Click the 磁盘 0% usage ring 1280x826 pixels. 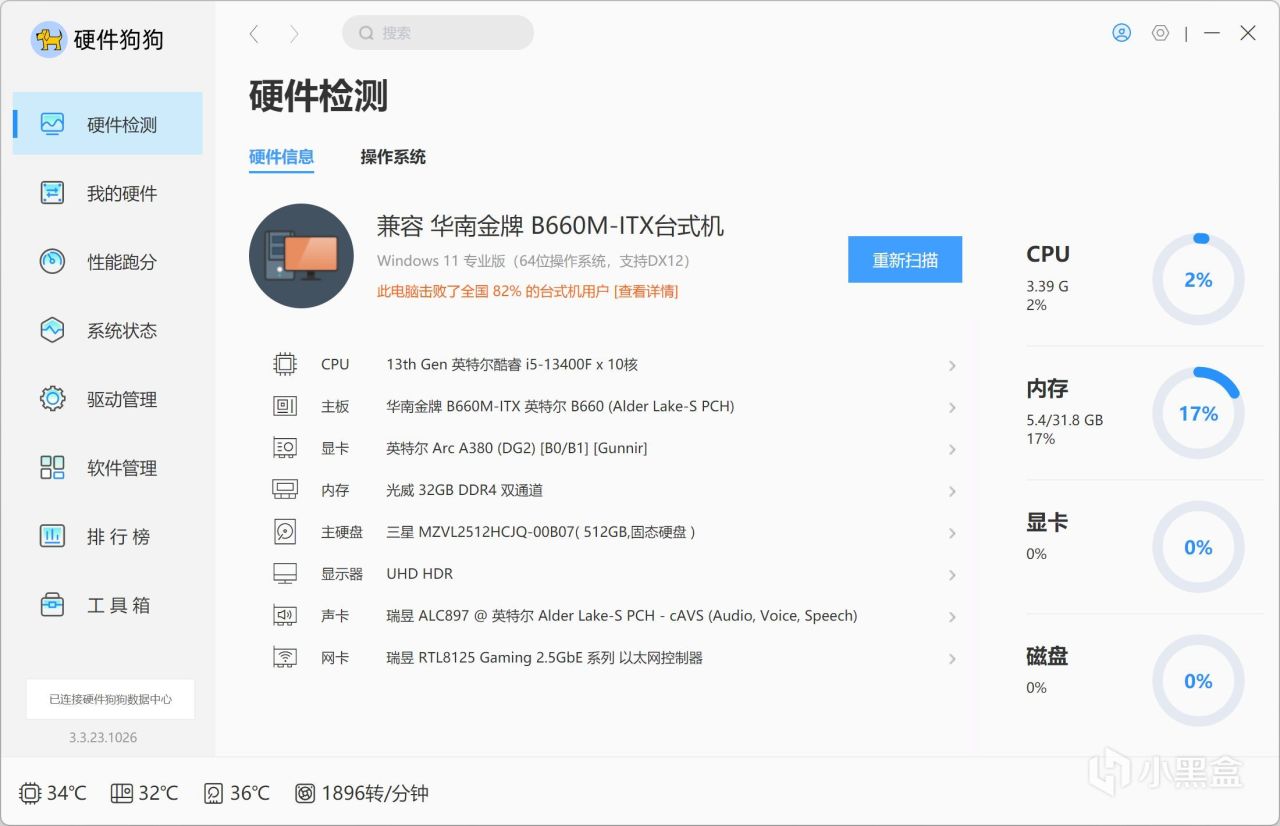1198,681
